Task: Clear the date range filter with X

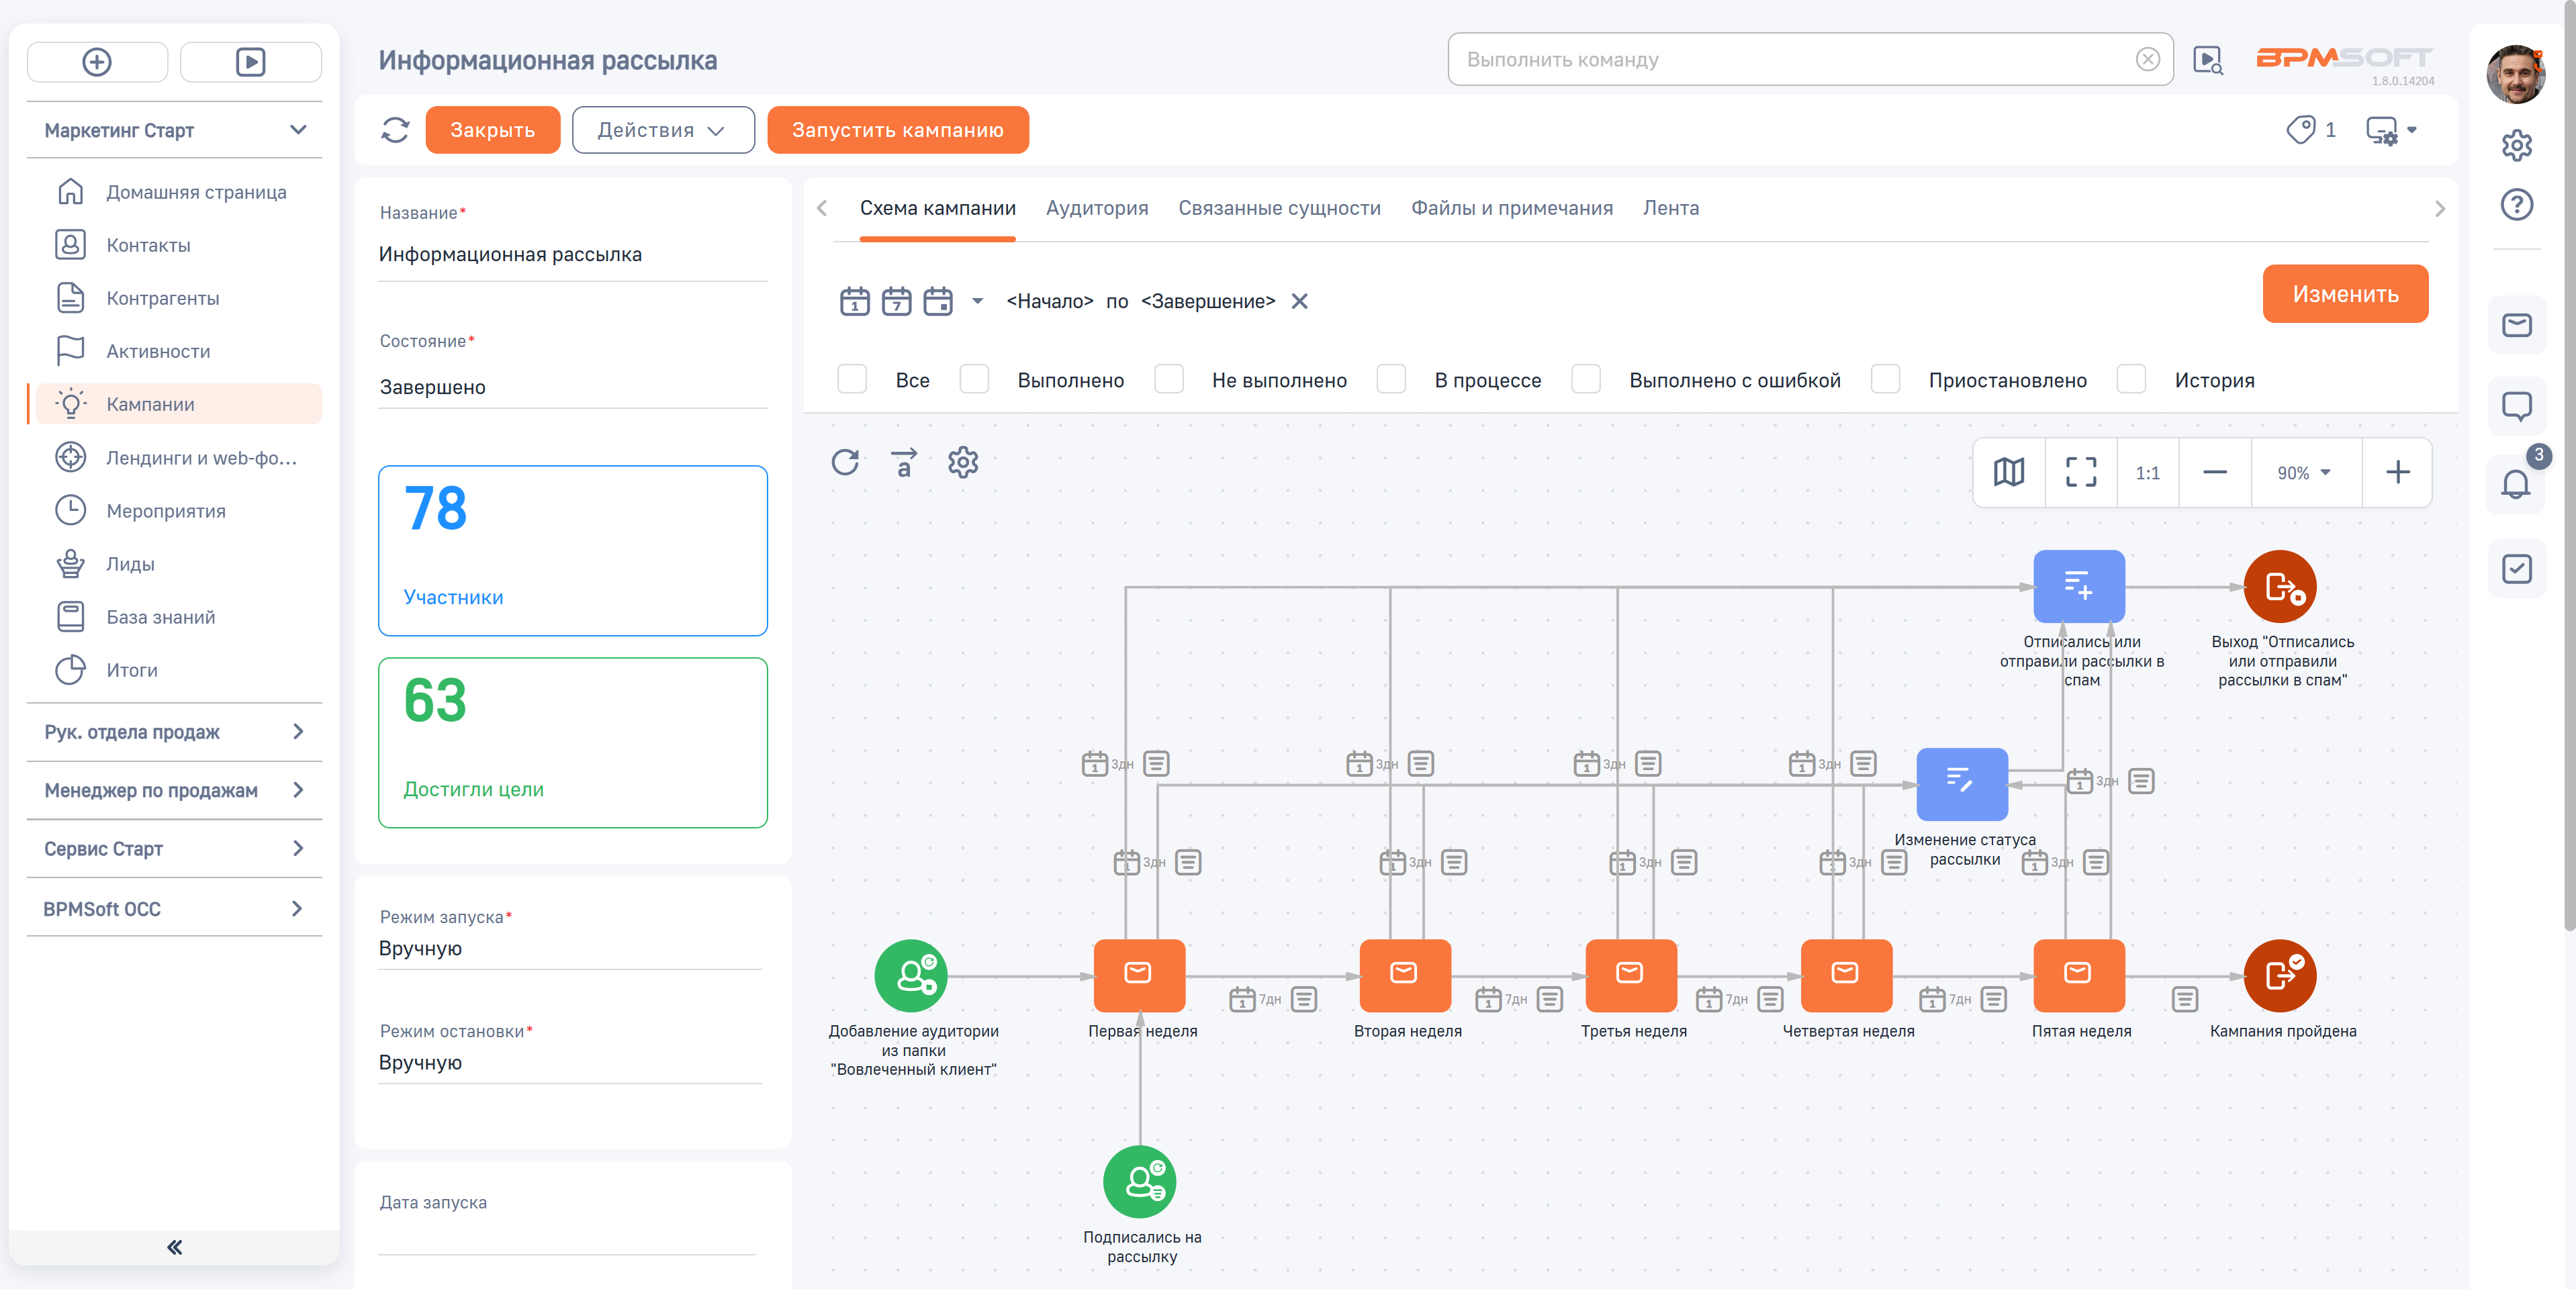Action: point(1299,301)
